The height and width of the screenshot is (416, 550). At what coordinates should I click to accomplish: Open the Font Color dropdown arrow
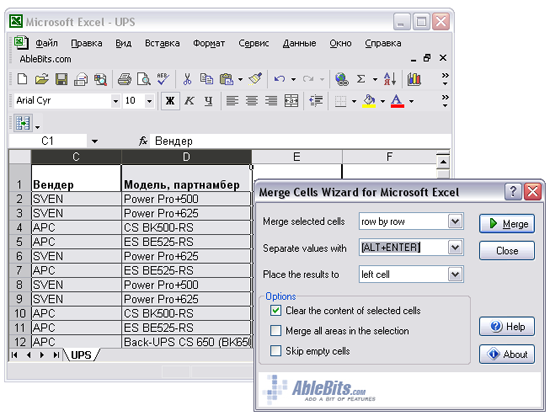[411, 101]
